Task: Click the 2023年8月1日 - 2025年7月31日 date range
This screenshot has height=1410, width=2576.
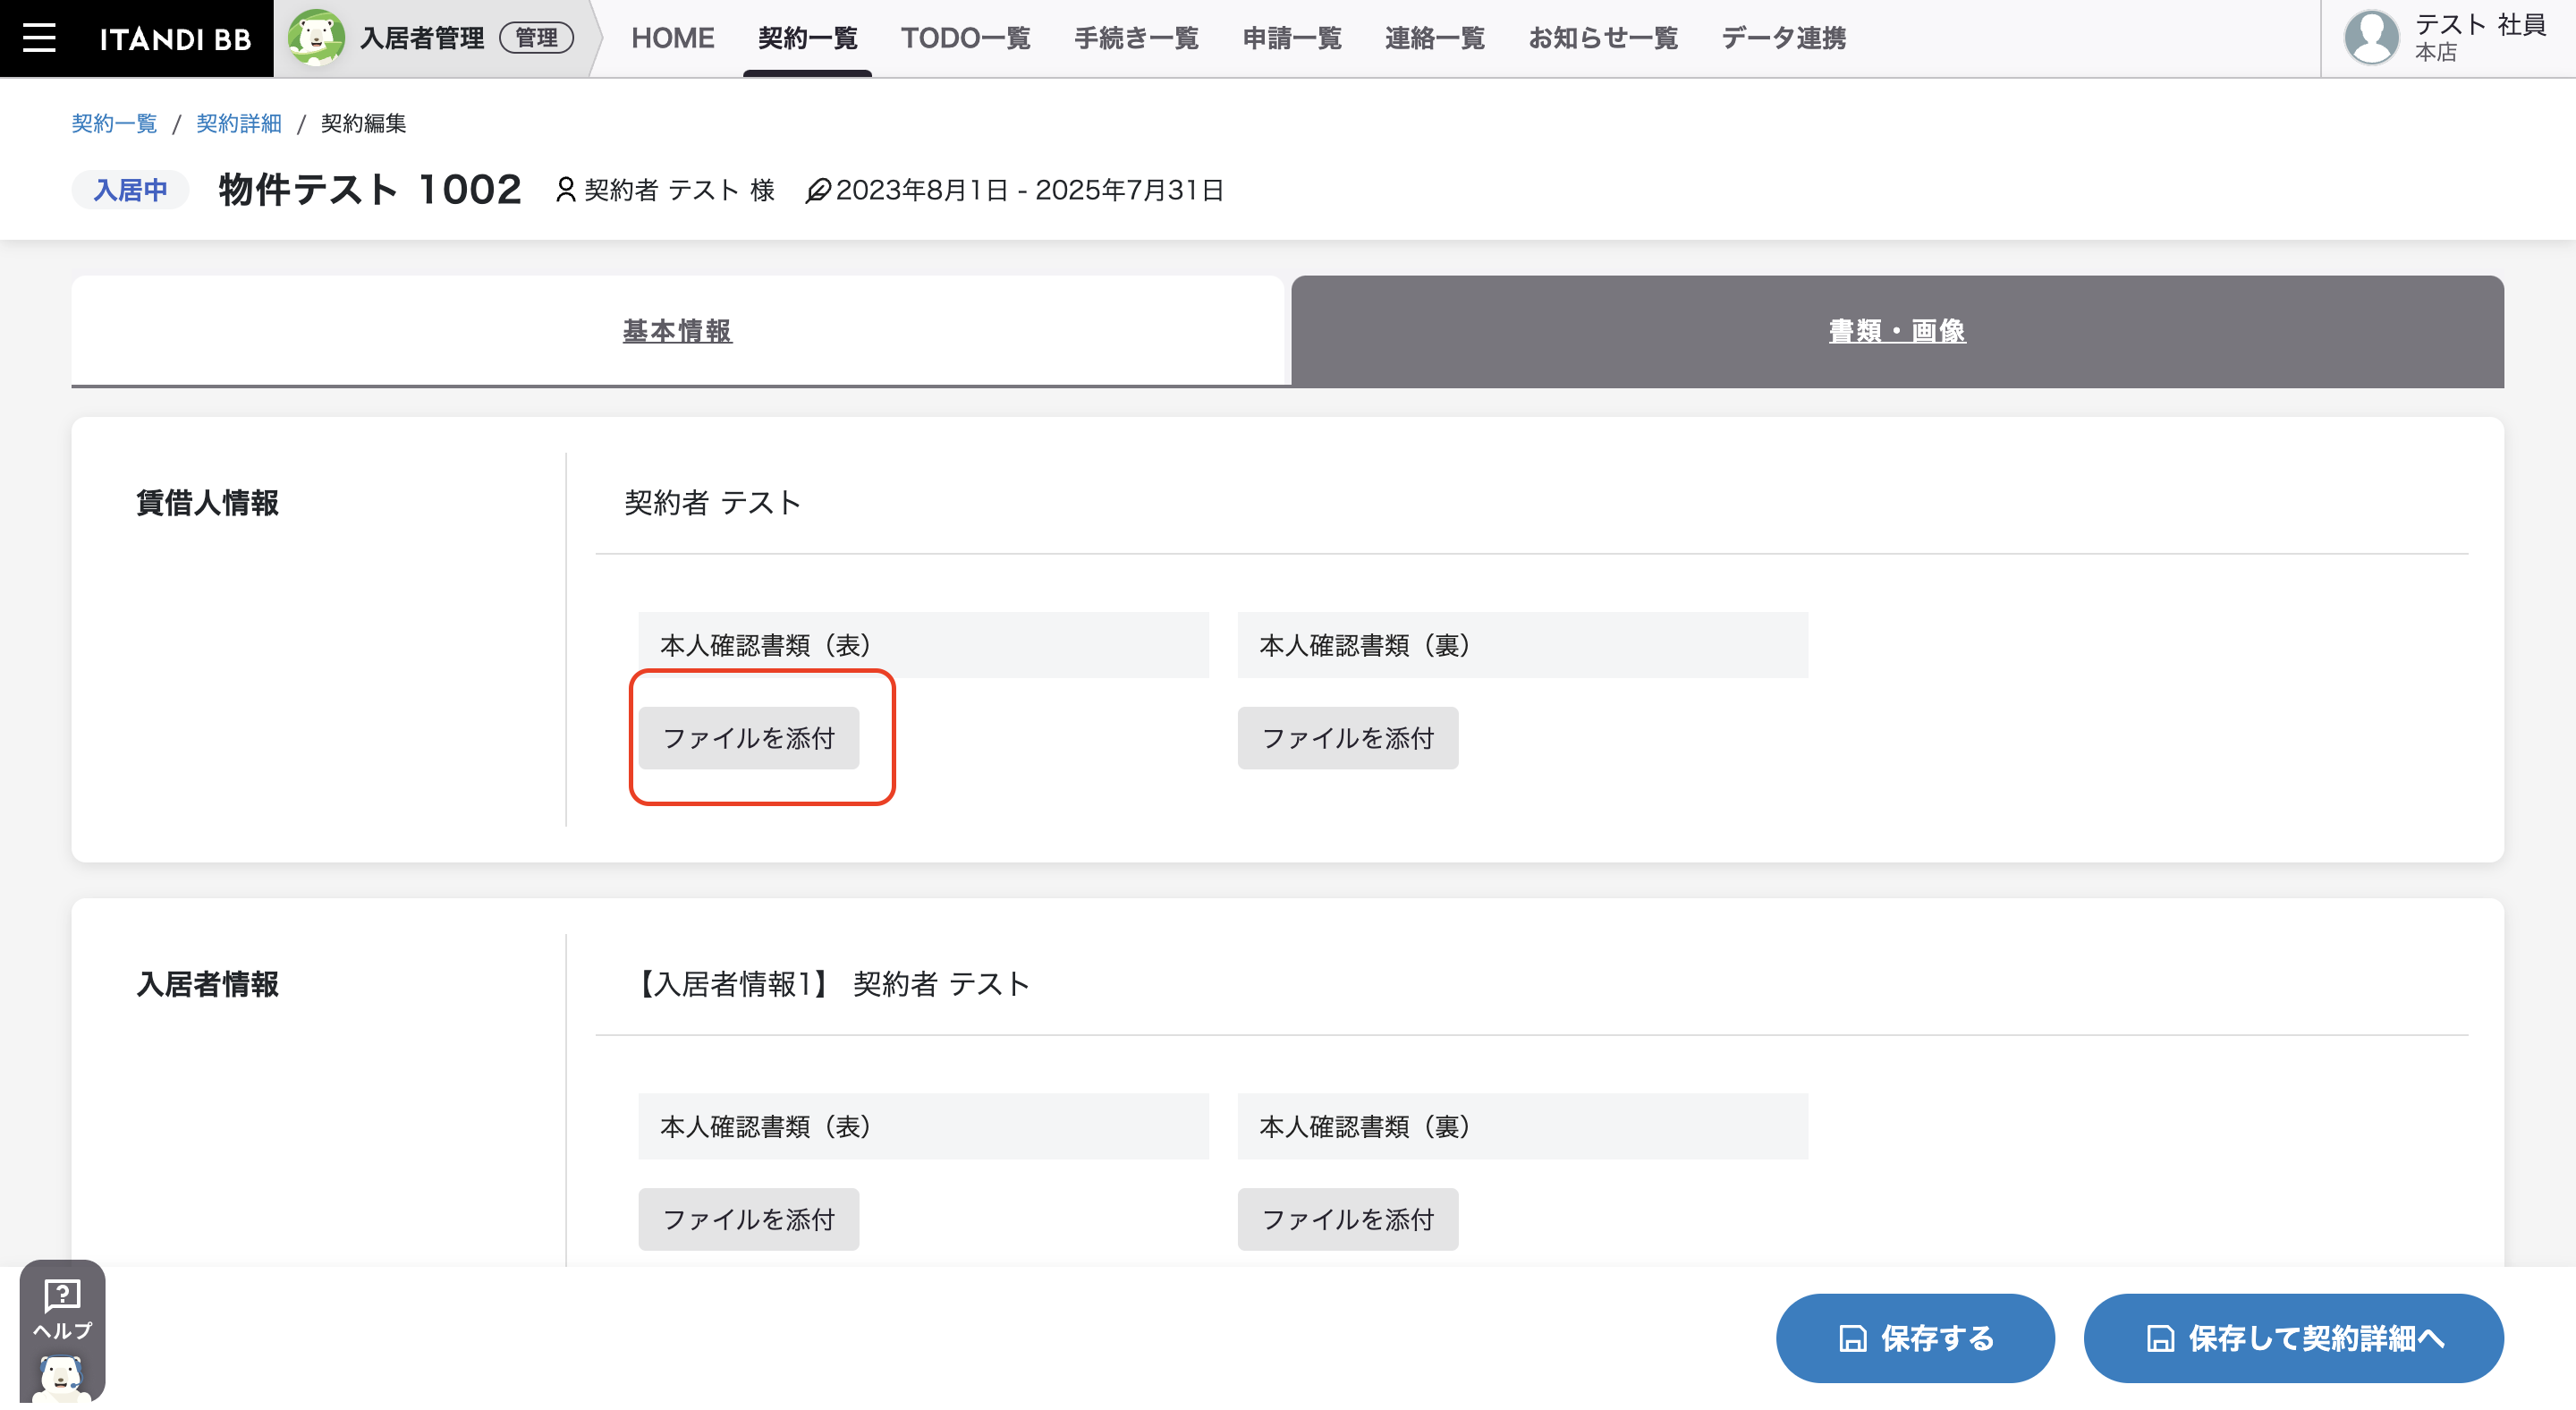Action: [1029, 190]
